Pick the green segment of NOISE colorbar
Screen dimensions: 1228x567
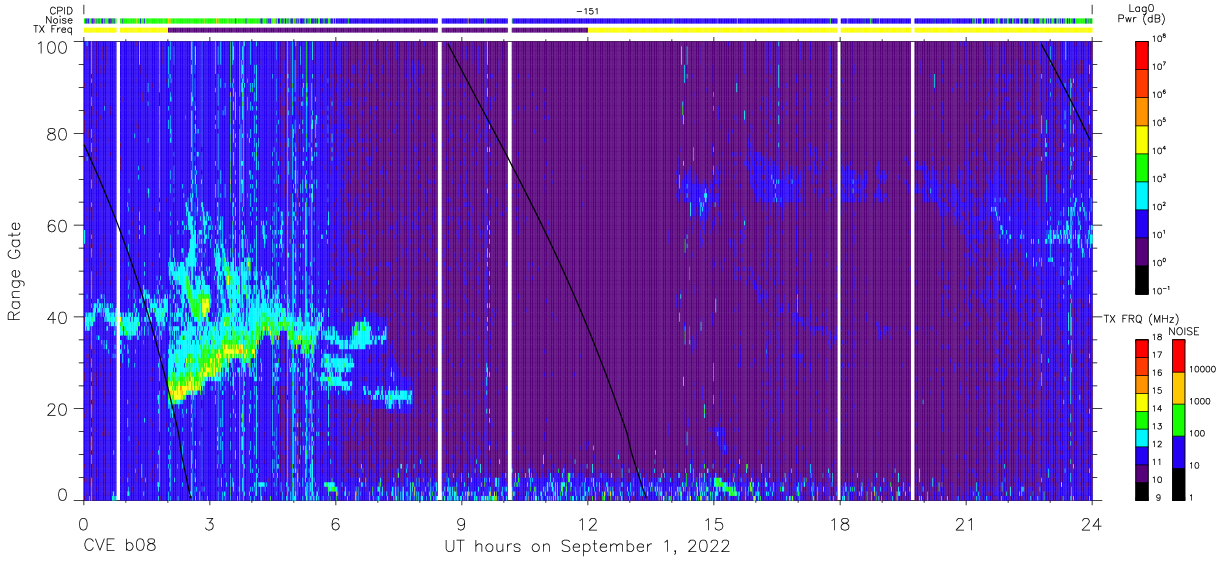click(x=1177, y=419)
